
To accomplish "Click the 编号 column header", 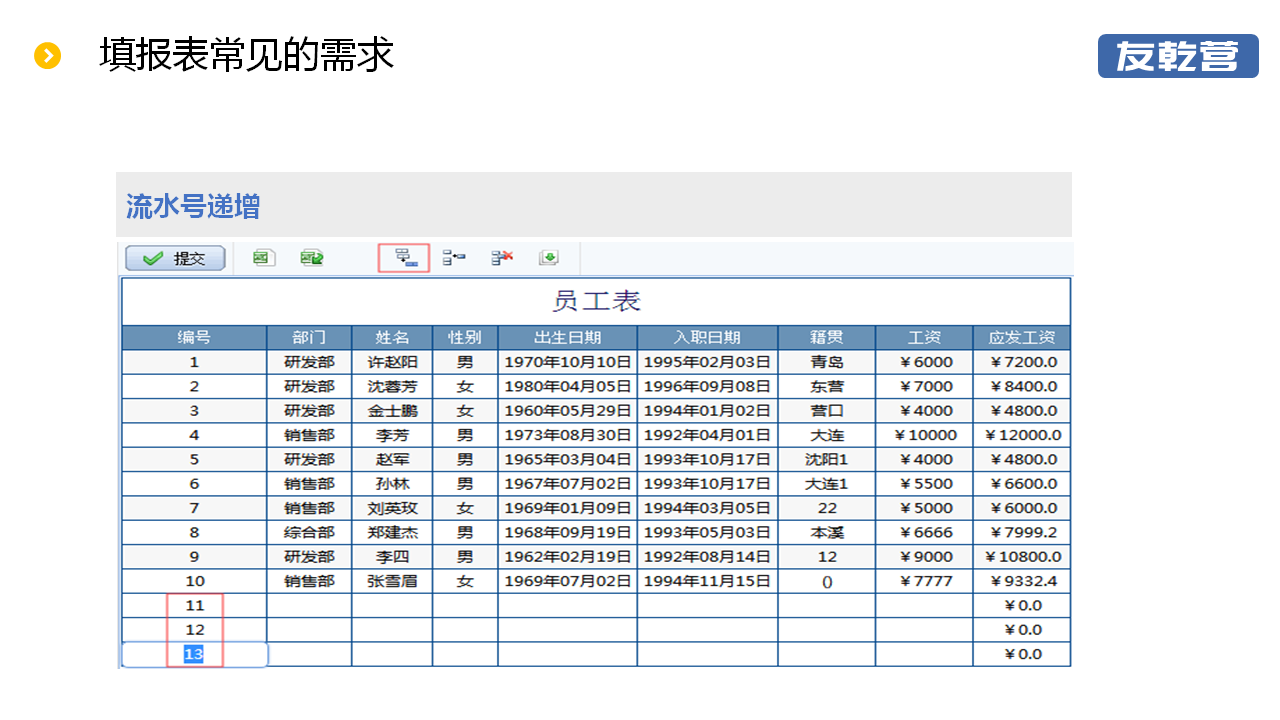I will (x=194, y=337).
